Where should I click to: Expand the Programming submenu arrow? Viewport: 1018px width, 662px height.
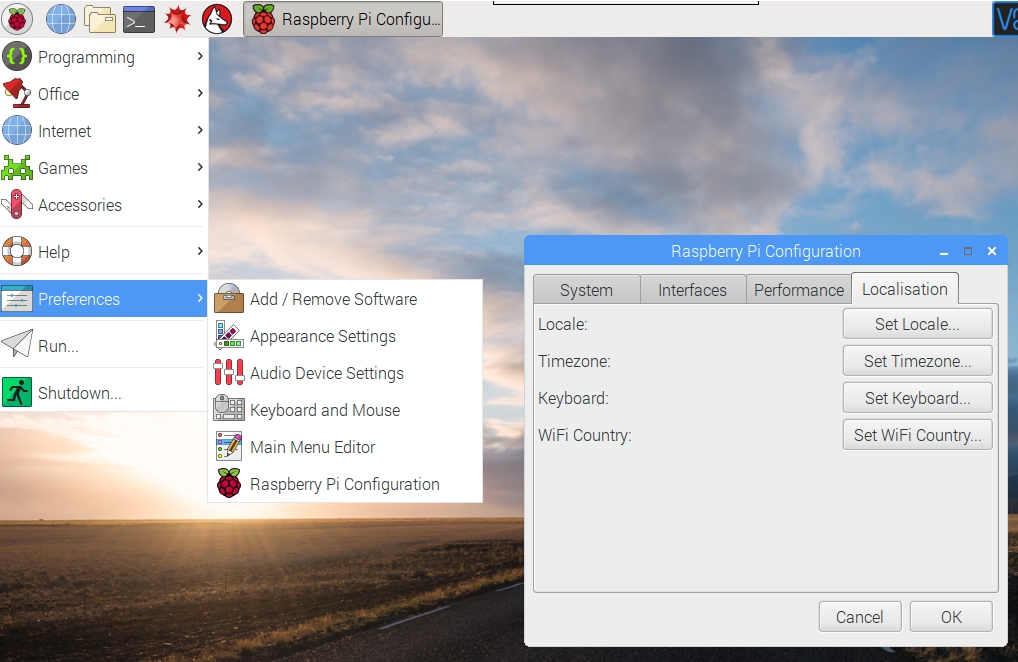[x=200, y=56]
